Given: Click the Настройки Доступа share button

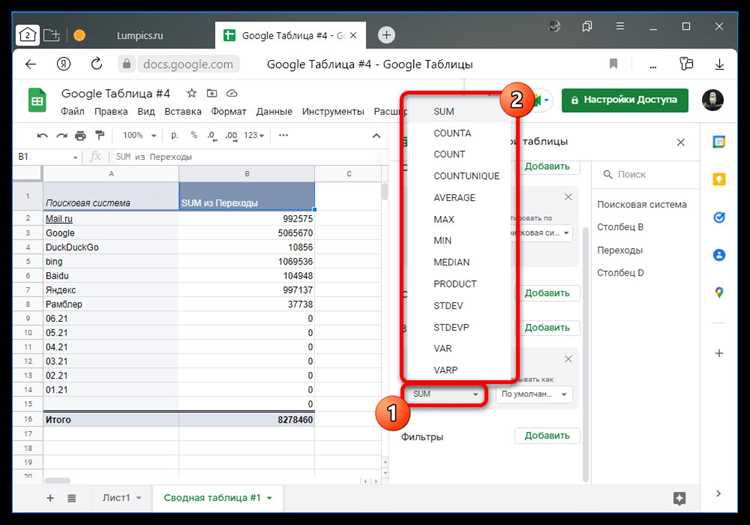Looking at the screenshot, I should (625, 100).
